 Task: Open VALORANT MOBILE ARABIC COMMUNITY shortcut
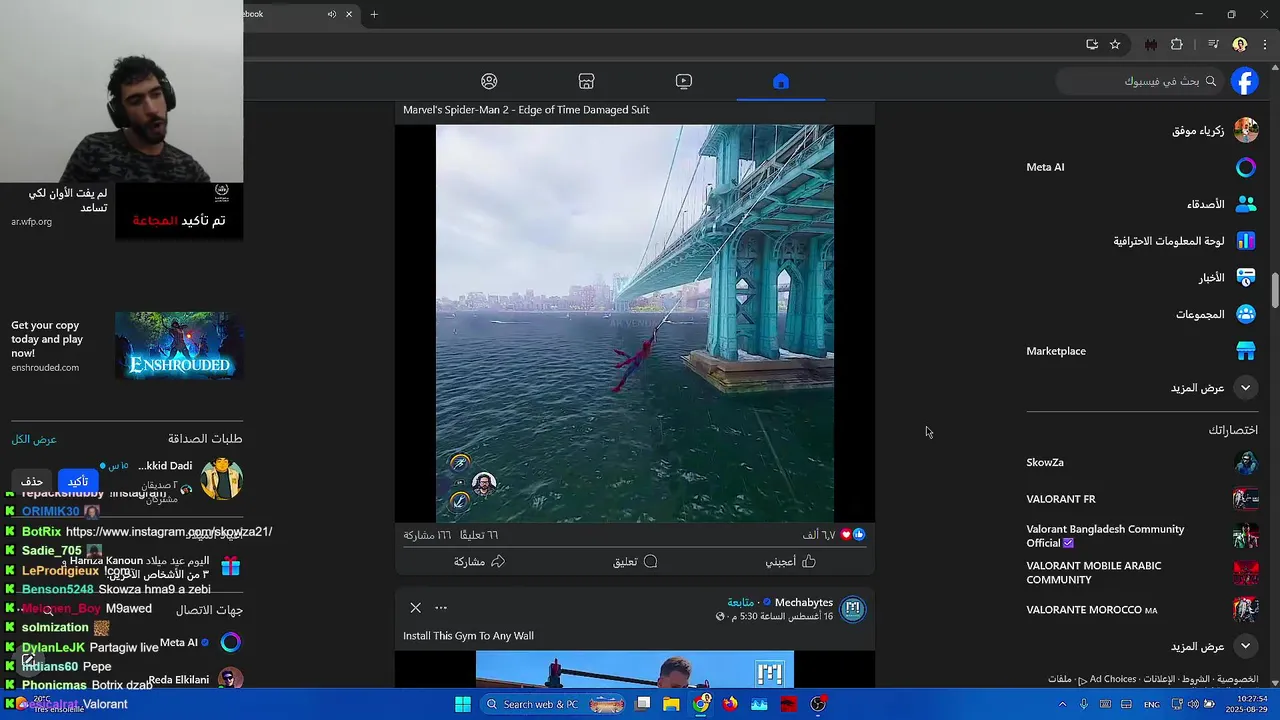click(x=1142, y=572)
